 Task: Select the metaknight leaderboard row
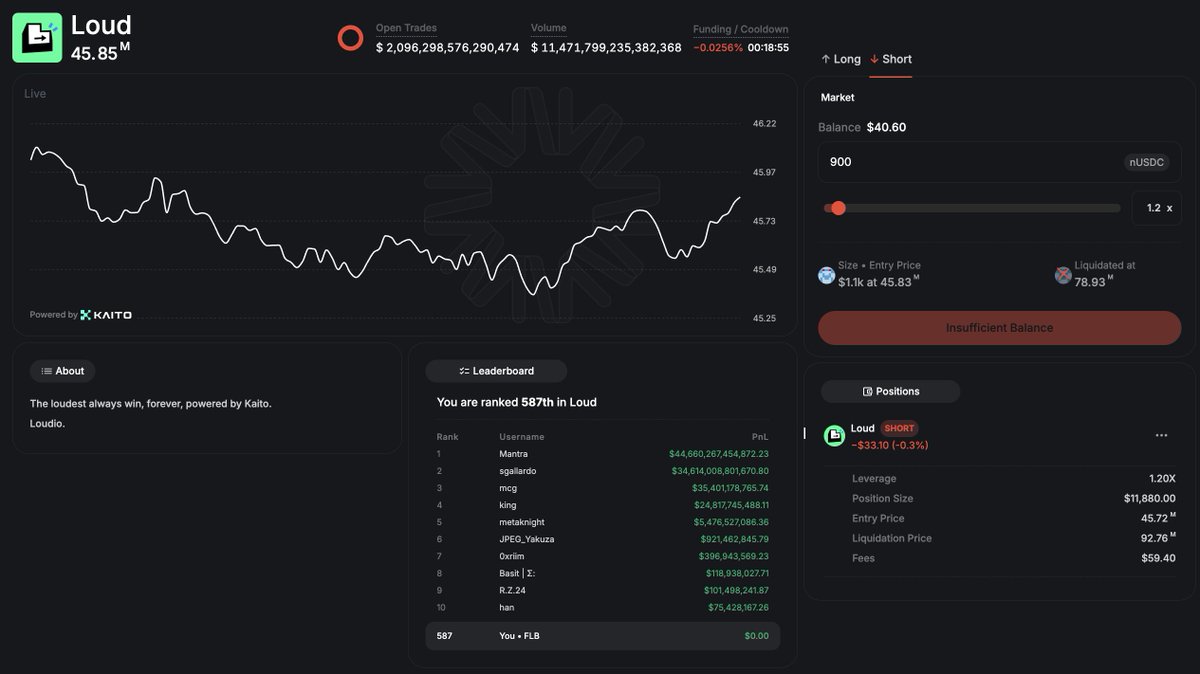point(602,522)
